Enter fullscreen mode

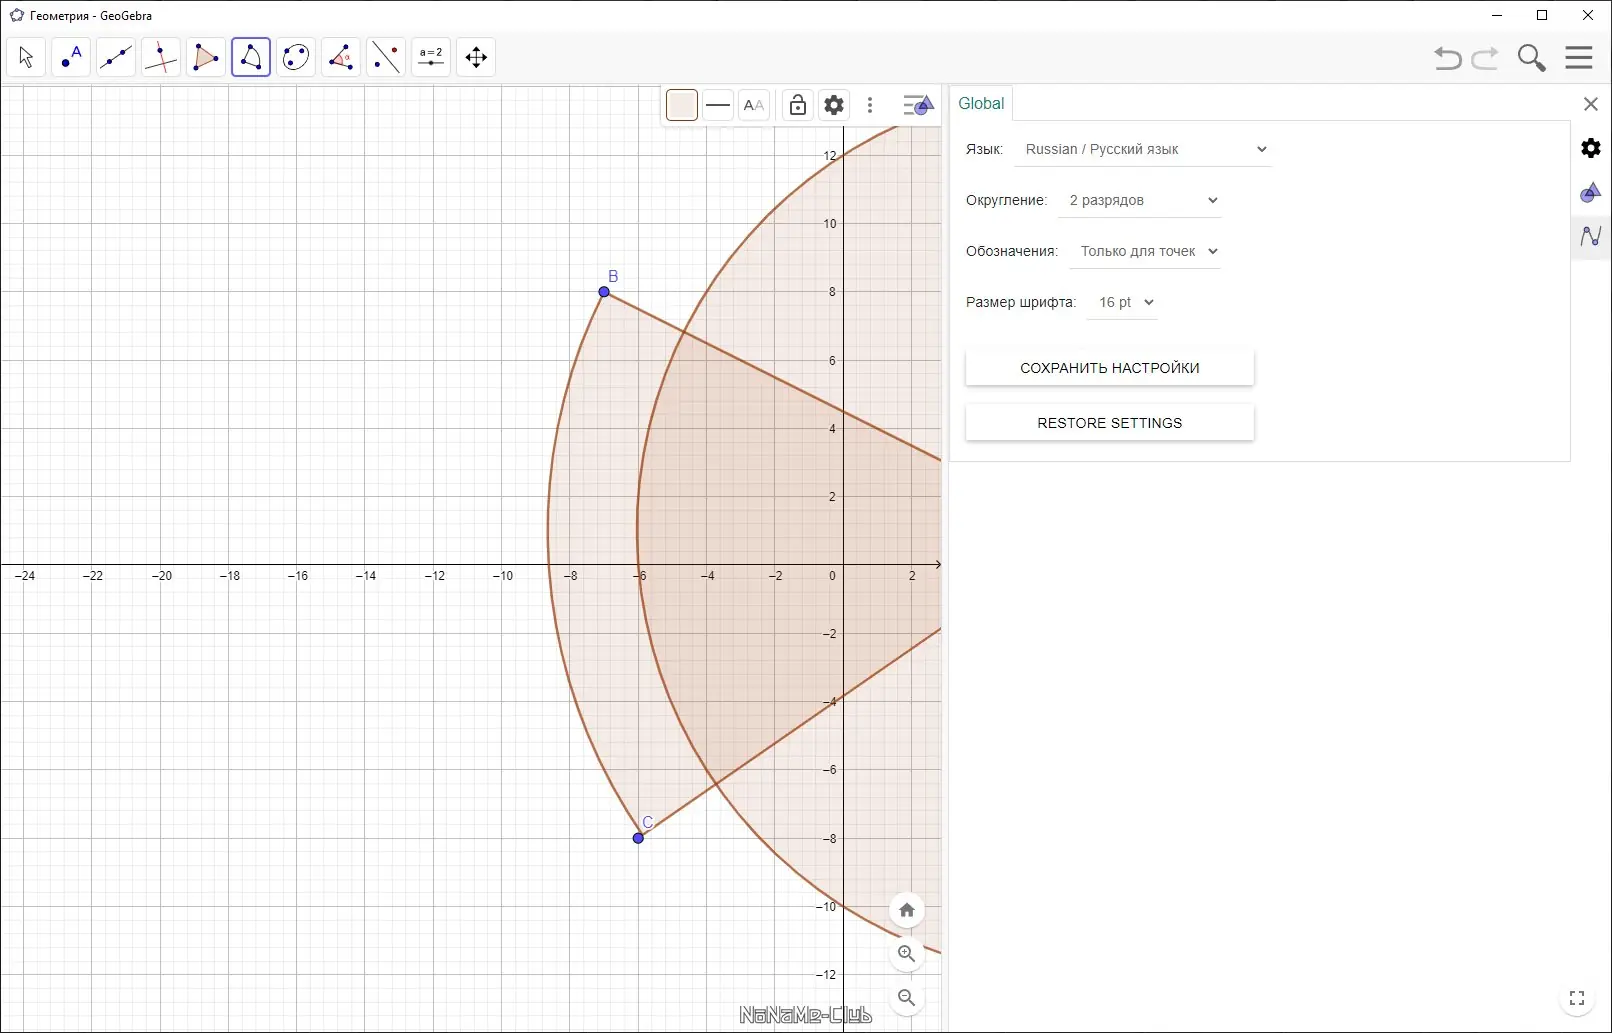click(1577, 998)
